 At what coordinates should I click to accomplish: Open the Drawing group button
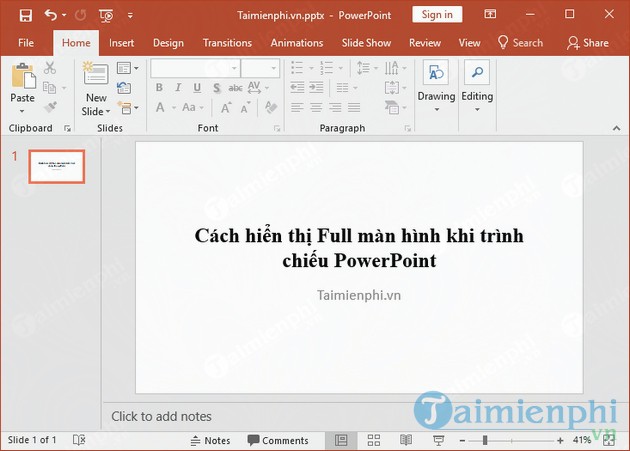[436, 86]
